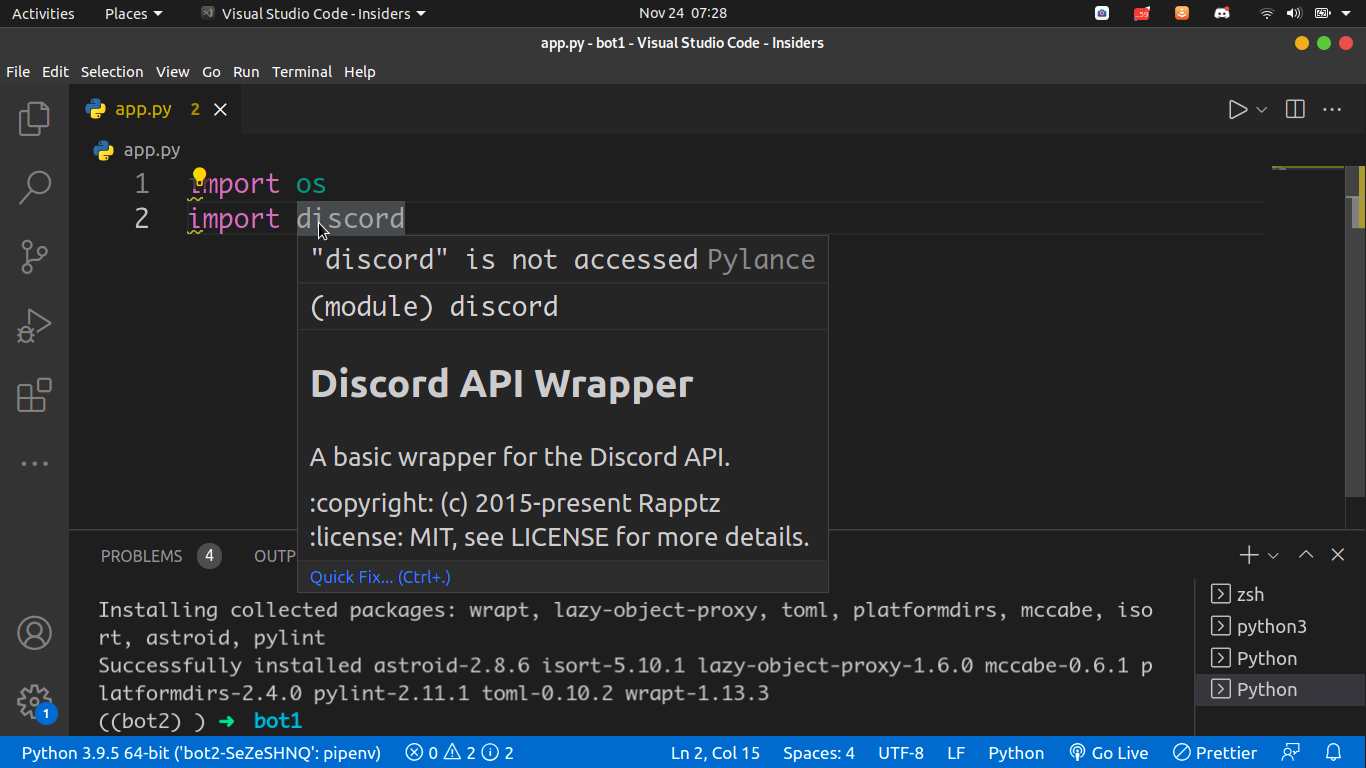Open the Explorer sidebar

(34, 118)
